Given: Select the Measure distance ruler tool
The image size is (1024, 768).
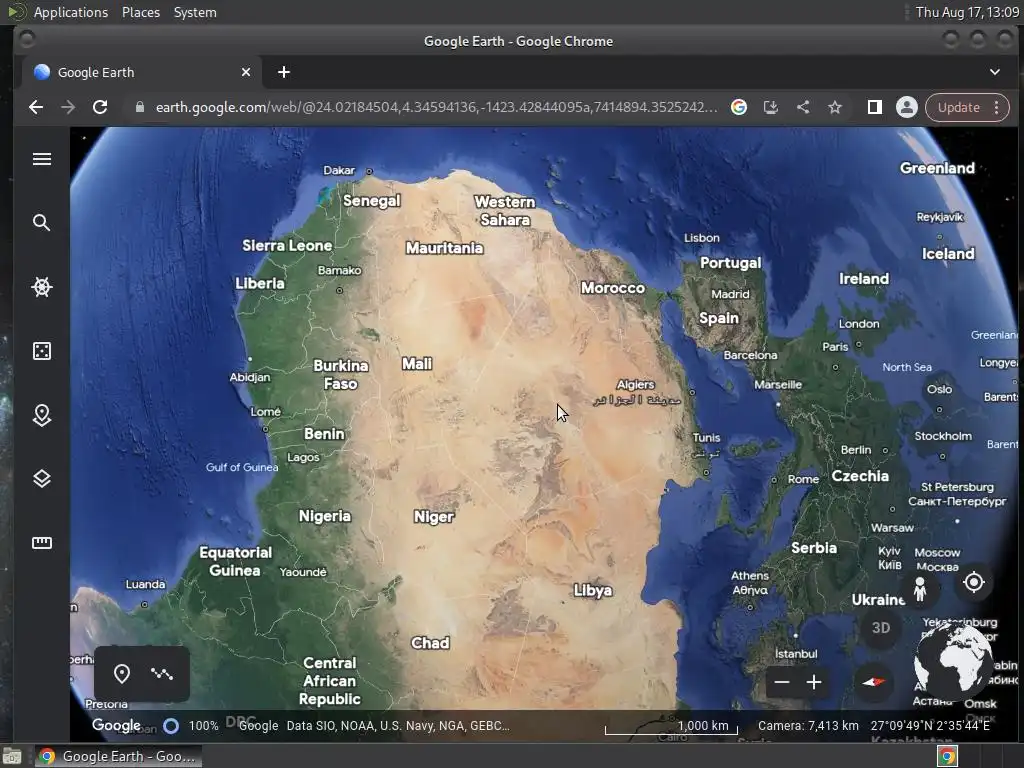Looking at the screenshot, I should 42,543.
